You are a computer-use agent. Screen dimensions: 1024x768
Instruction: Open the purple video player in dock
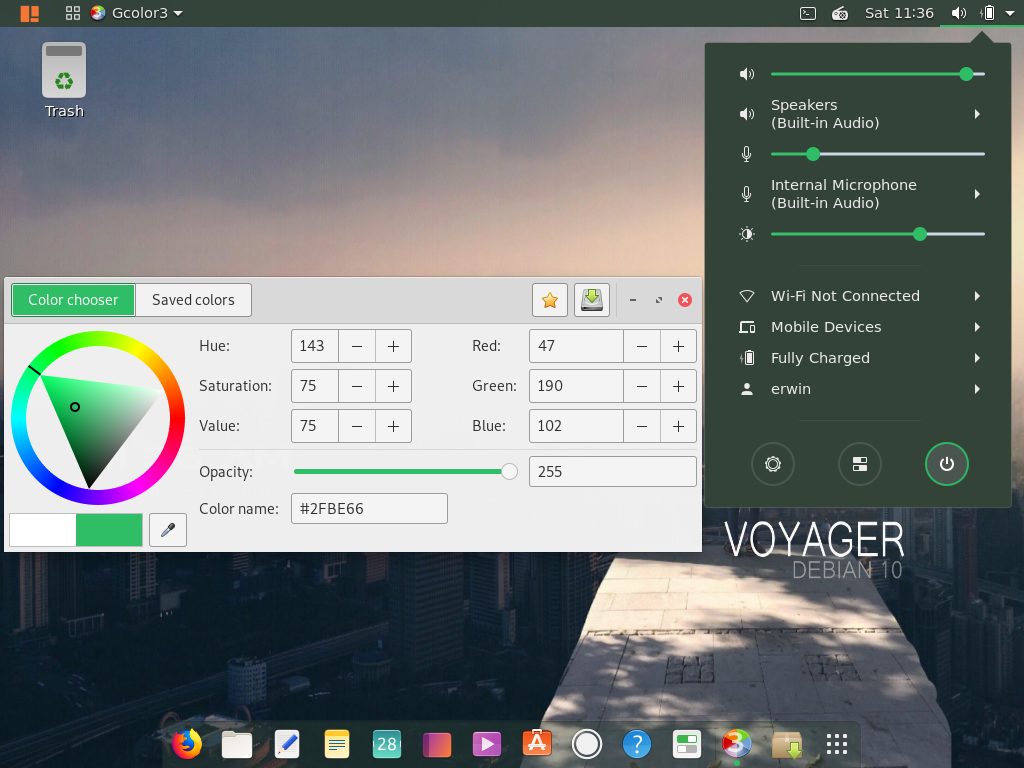click(487, 744)
